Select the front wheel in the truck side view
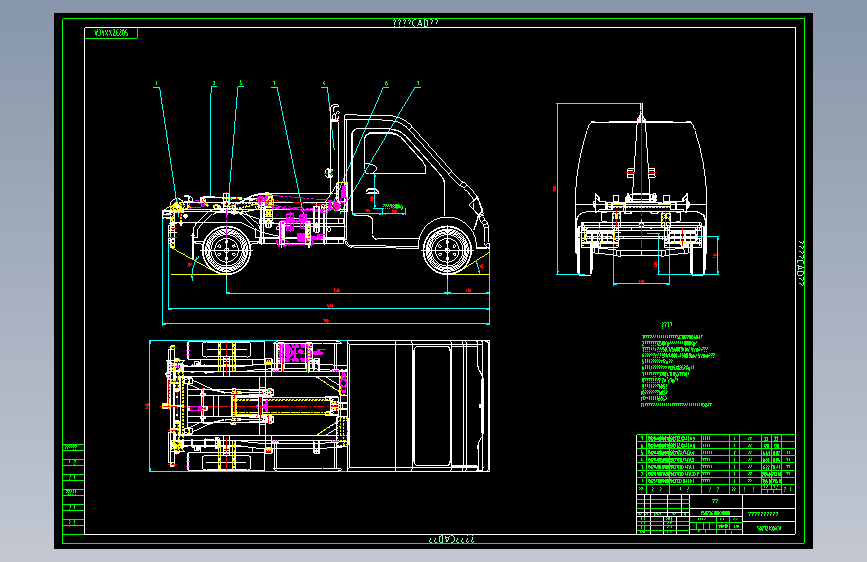Image resolution: width=867 pixels, height=562 pixels. pyautogui.click(x=447, y=251)
